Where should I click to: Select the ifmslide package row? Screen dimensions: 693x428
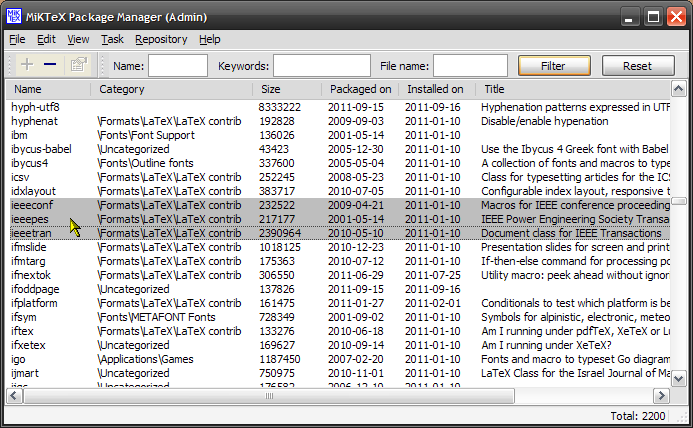tap(339, 247)
